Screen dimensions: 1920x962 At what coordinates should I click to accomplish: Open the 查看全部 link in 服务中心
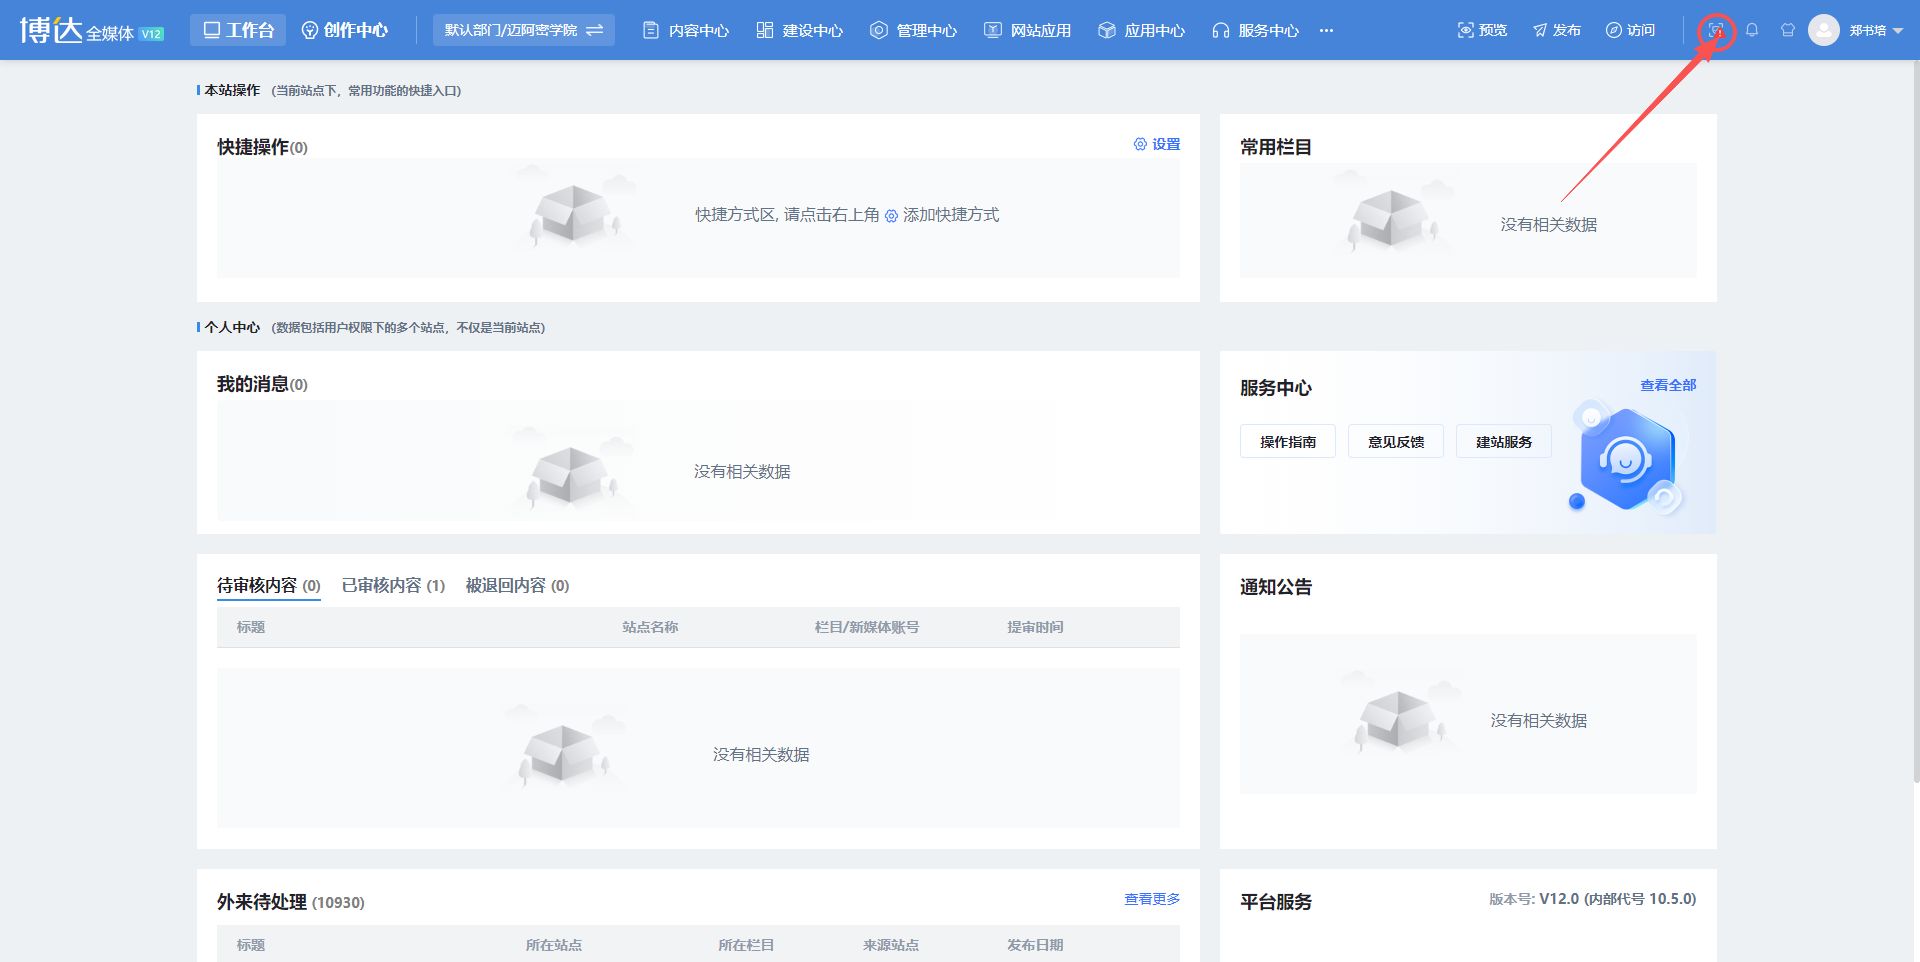click(x=1667, y=385)
